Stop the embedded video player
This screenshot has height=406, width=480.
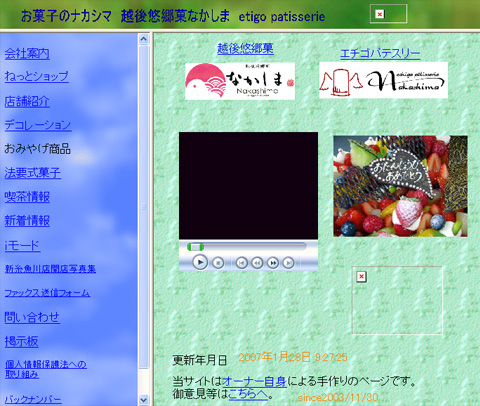pos(218,263)
